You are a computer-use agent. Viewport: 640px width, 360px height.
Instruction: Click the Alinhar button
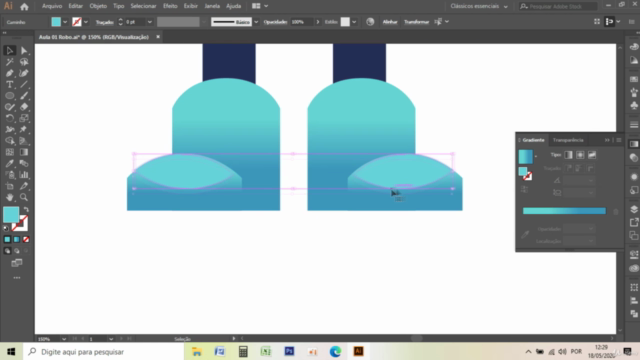(390, 22)
